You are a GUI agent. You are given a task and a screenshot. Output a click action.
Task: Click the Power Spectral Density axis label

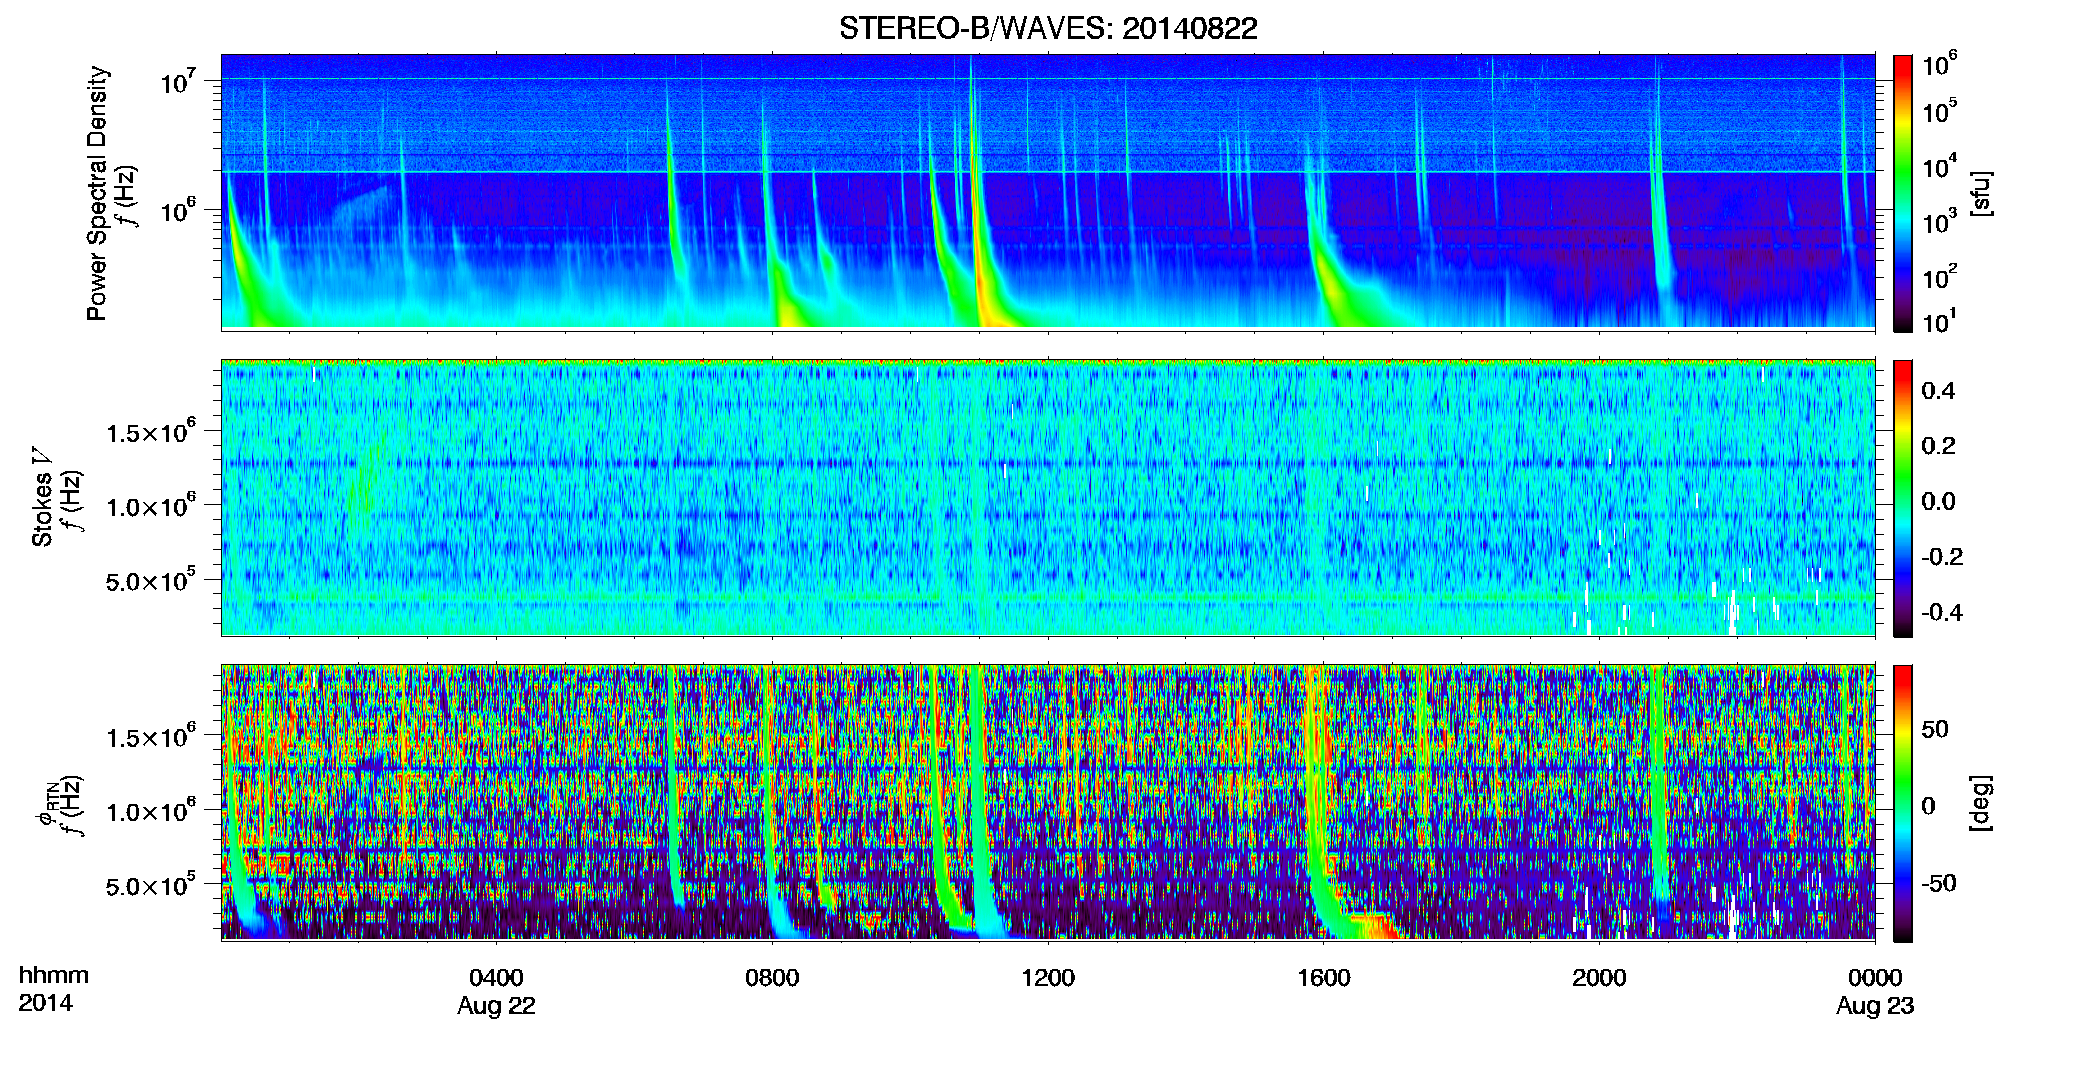[x=97, y=193]
